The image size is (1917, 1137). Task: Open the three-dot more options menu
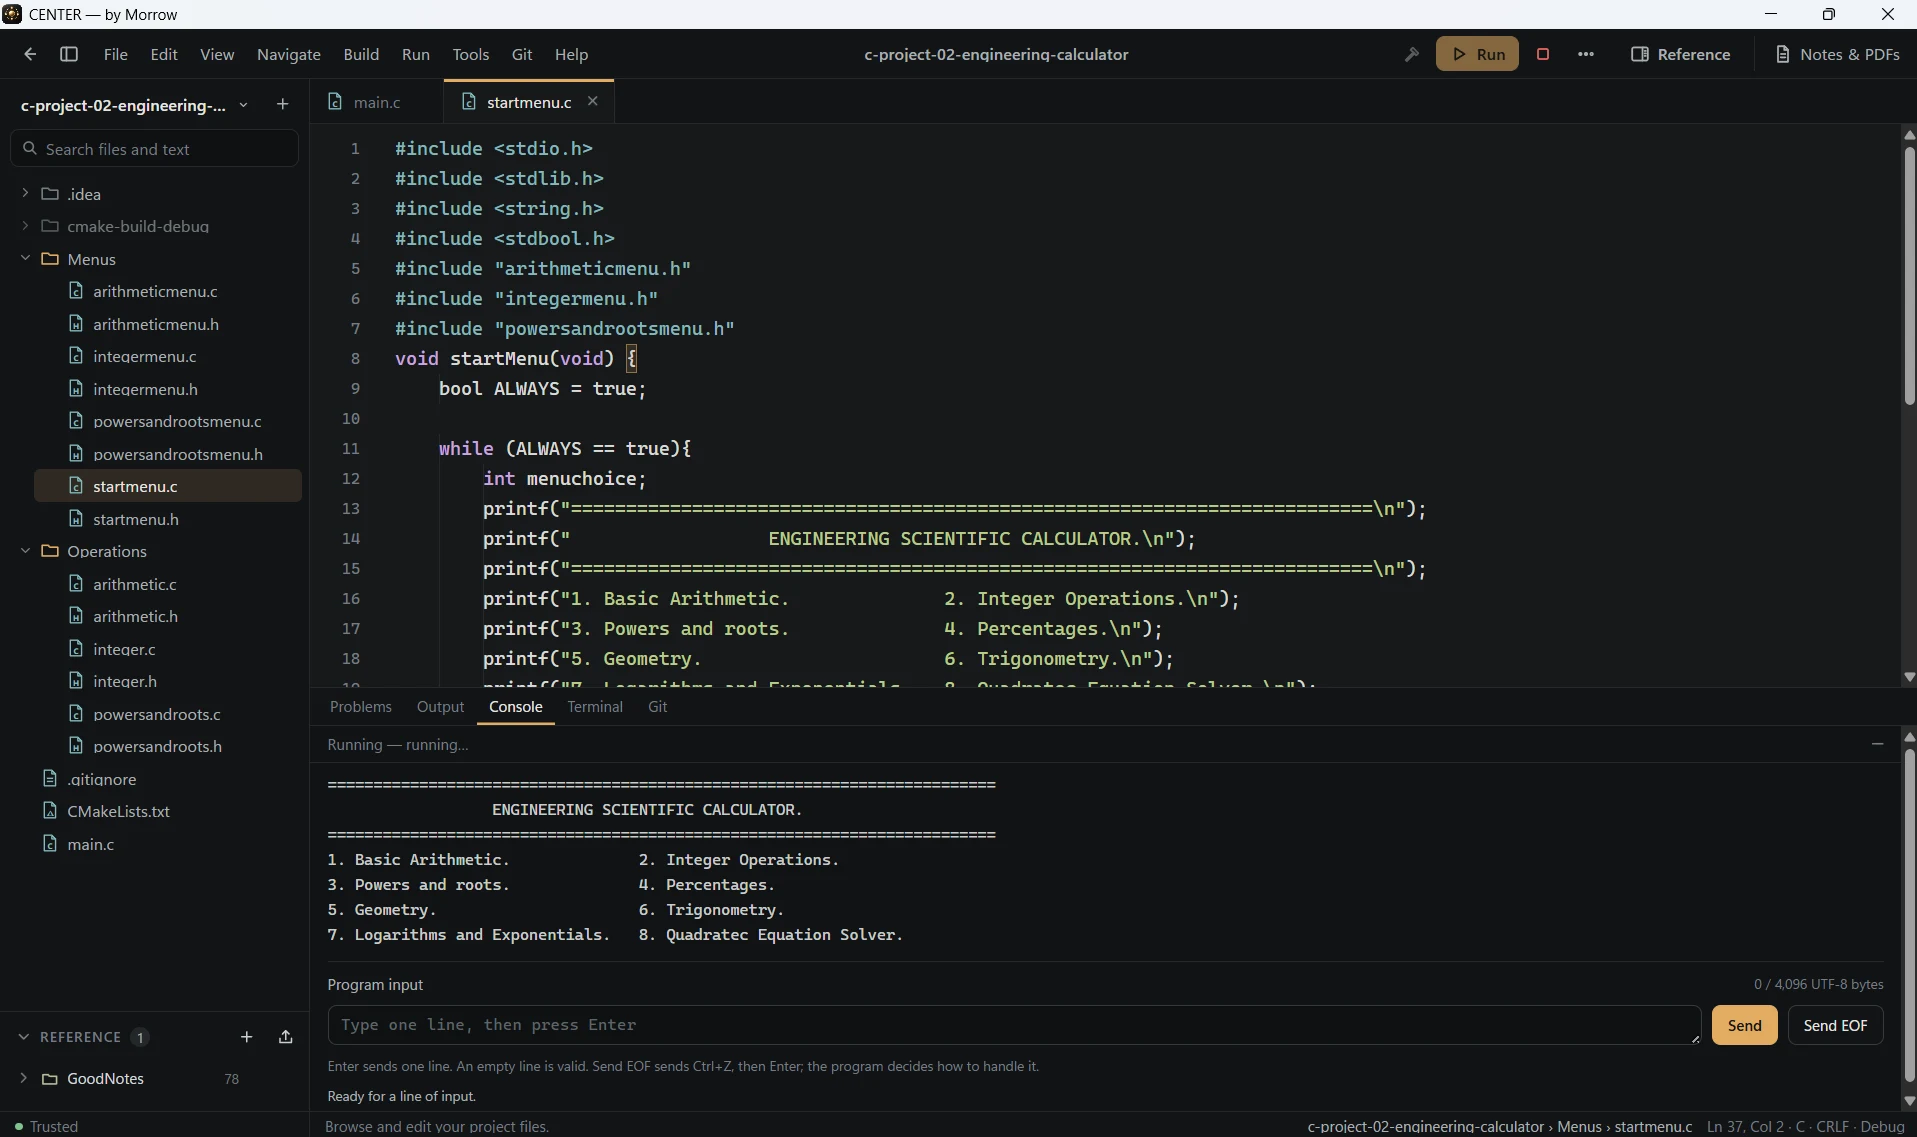click(x=1586, y=54)
